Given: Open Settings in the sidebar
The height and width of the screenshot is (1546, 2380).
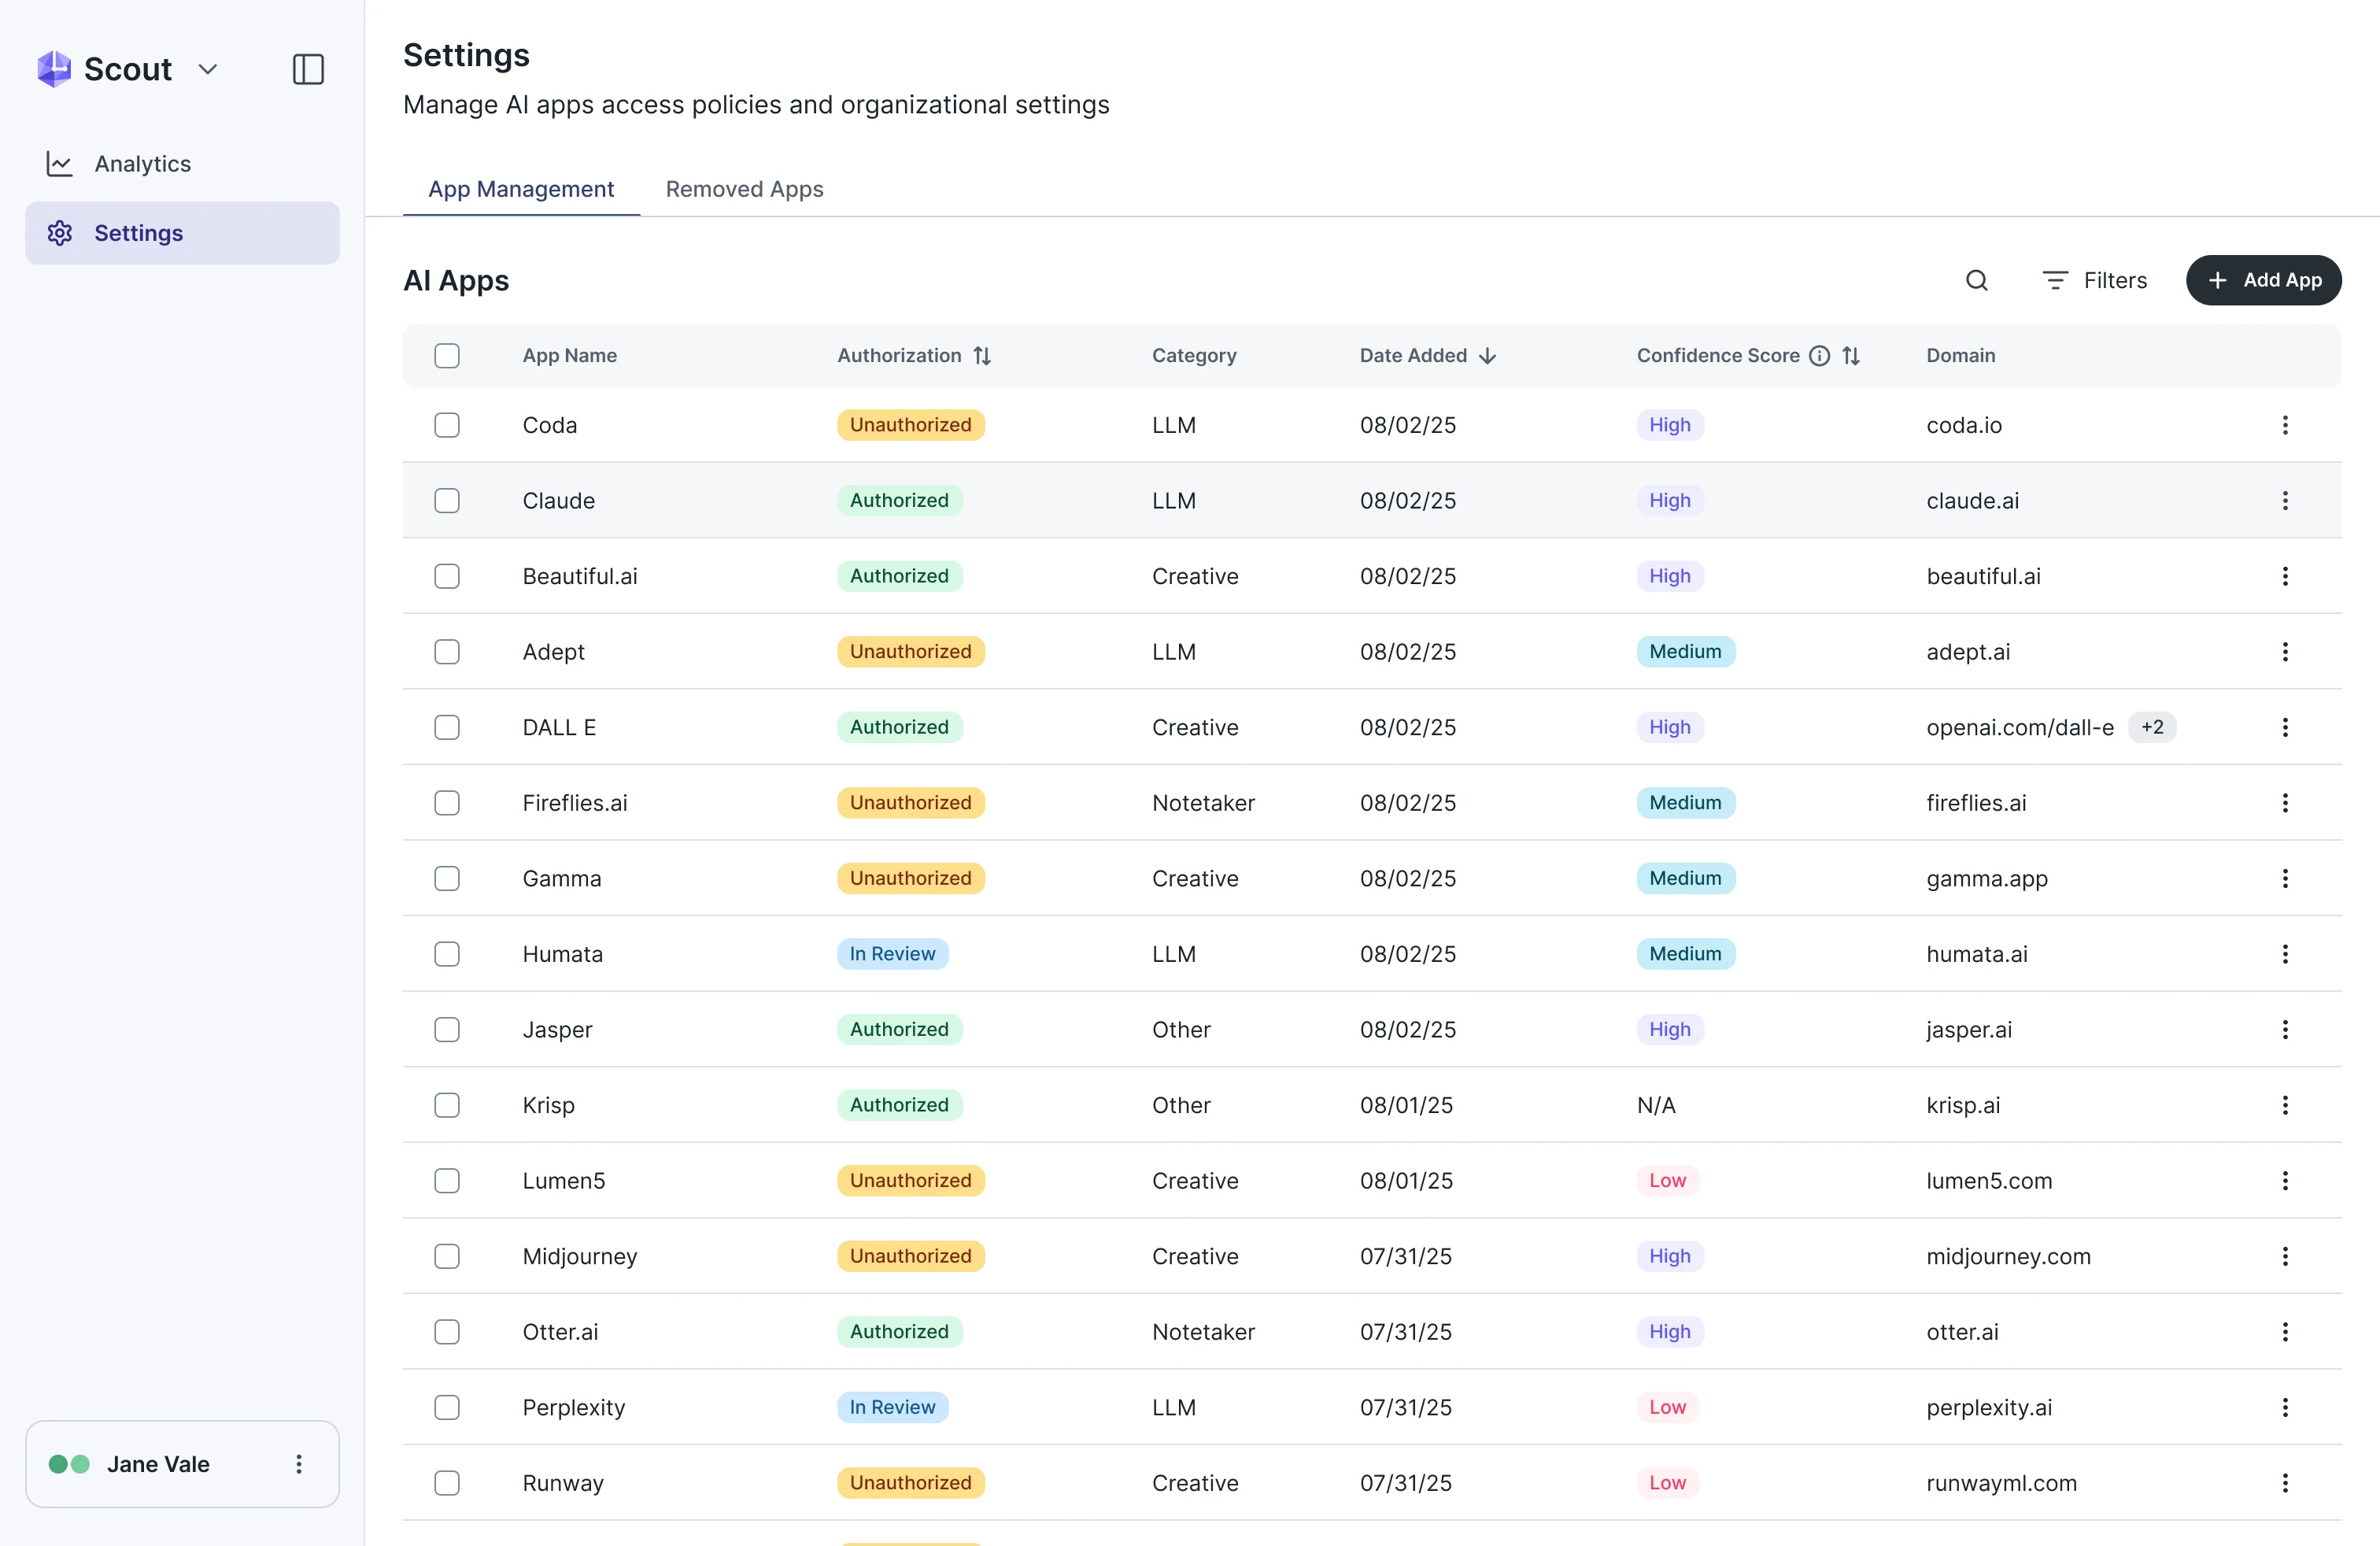Looking at the screenshot, I should (x=182, y=233).
